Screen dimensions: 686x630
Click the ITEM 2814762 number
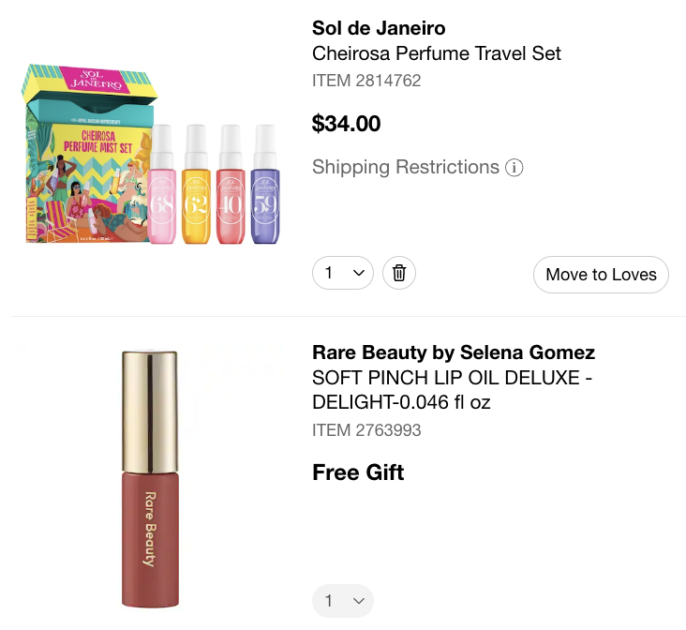click(x=366, y=80)
